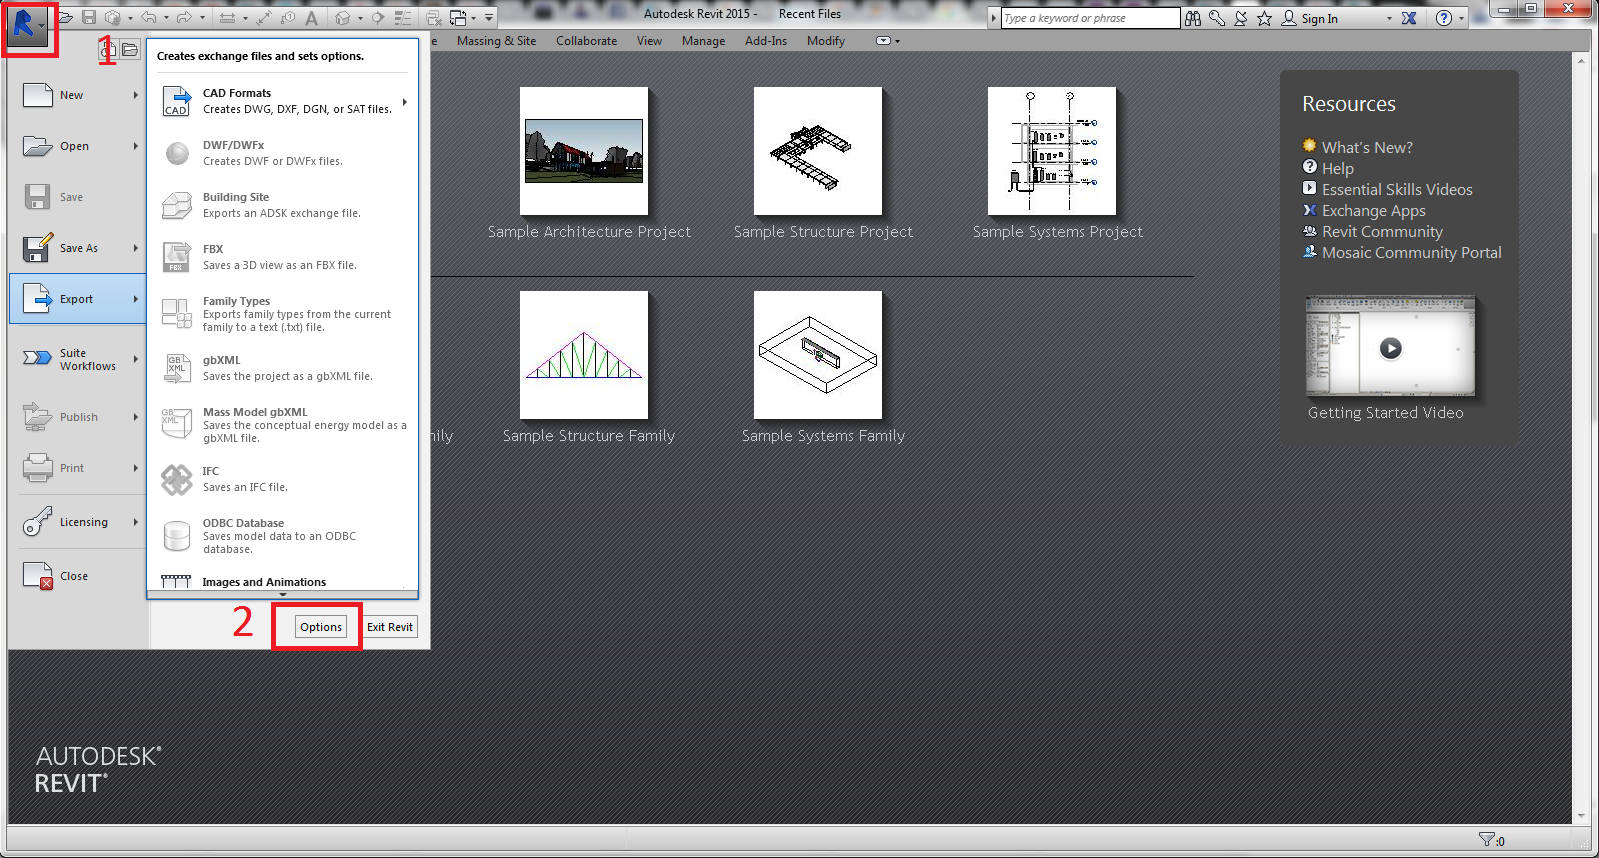
Task: Switch to the Add-Ins tab
Action: pyautogui.click(x=765, y=41)
